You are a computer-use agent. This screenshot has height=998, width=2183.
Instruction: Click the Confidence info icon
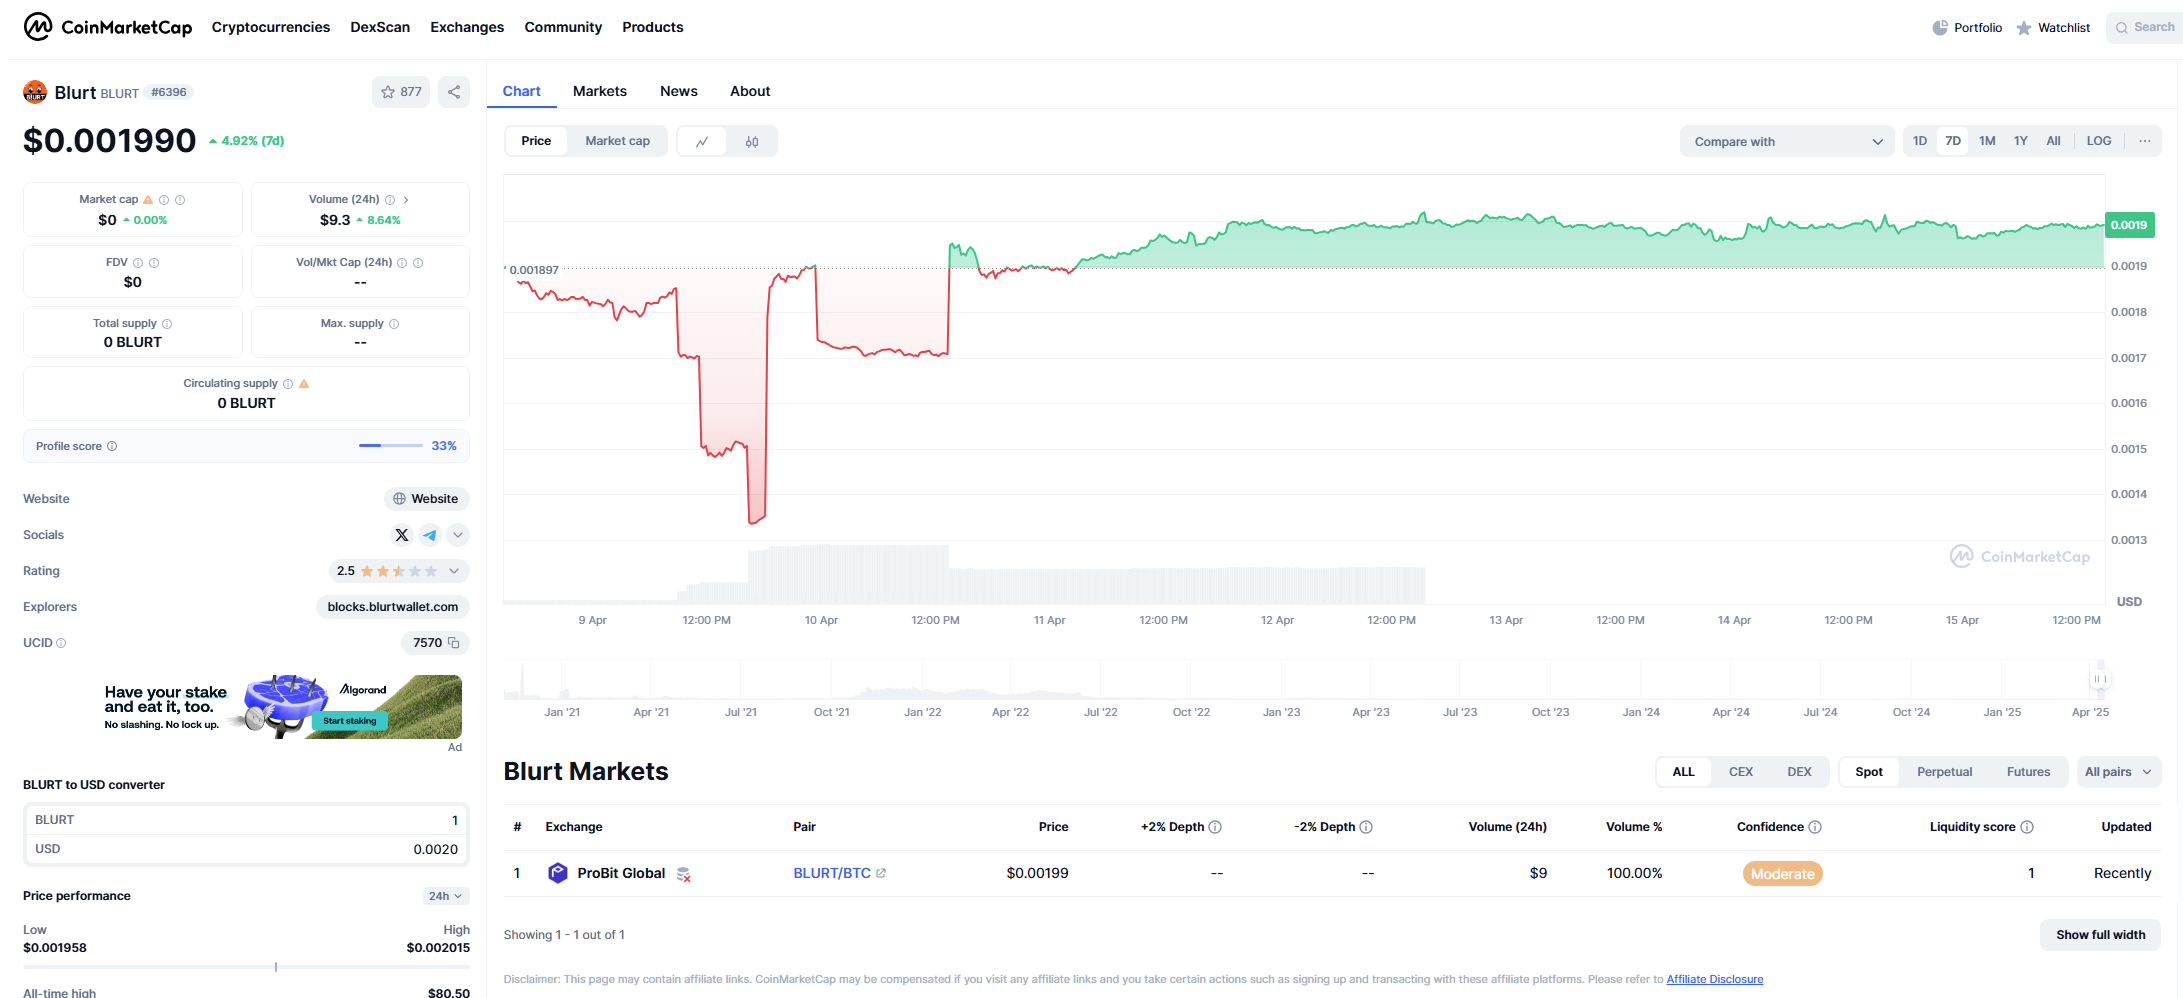(x=1815, y=827)
